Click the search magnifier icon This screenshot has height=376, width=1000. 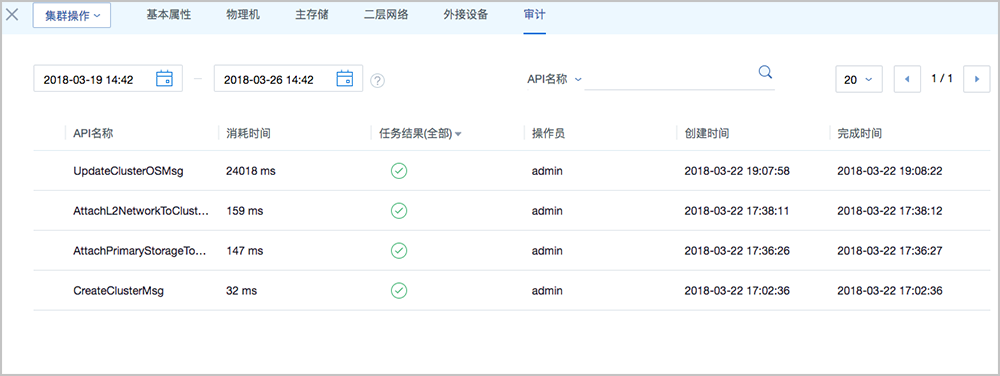coord(765,71)
